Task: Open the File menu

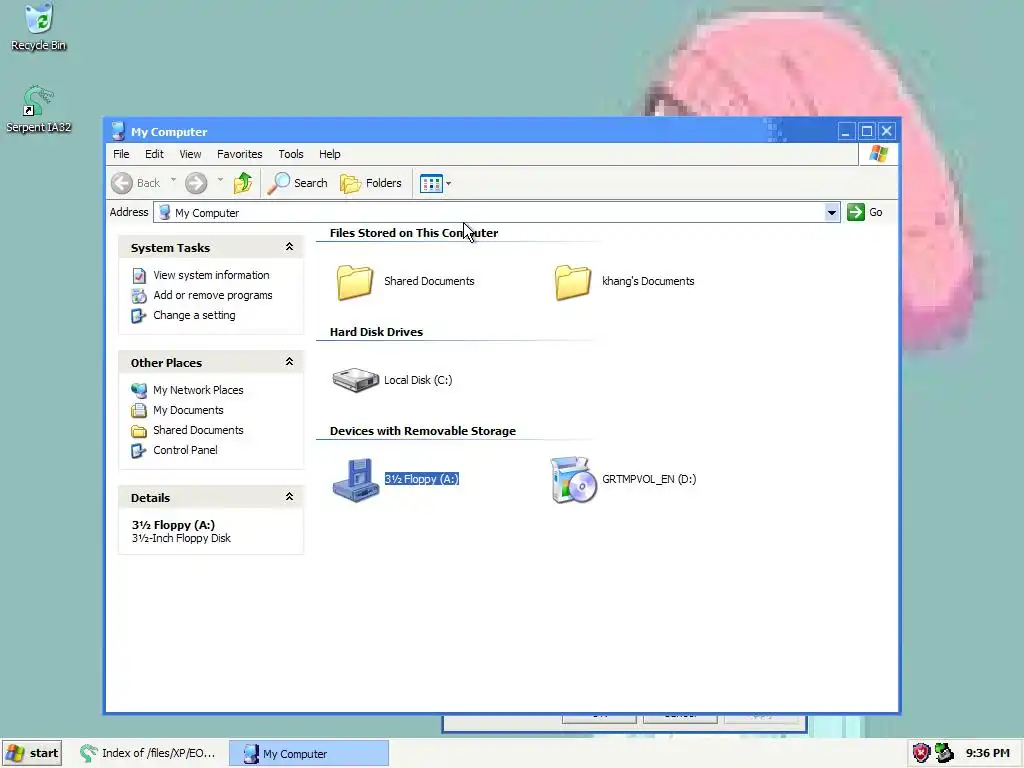Action: (x=121, y=154)
